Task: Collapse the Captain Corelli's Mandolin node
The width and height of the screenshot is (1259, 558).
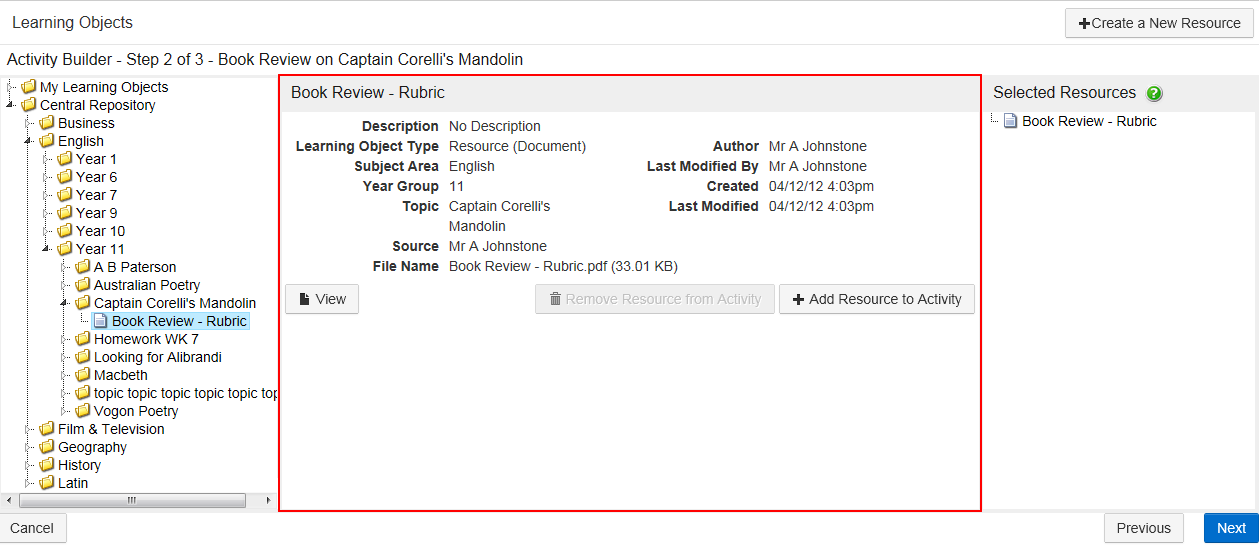Action: (x=64, y=303)
